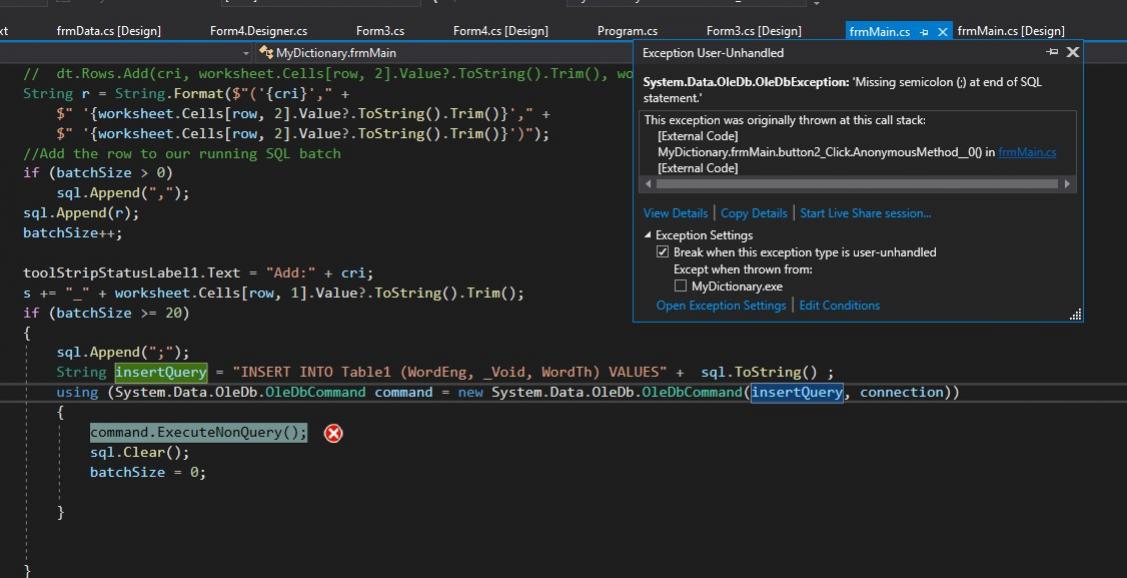Close the frmMain.cs tab
The width and height of the screenshot is (1127, 578).
tap(942, 32)
